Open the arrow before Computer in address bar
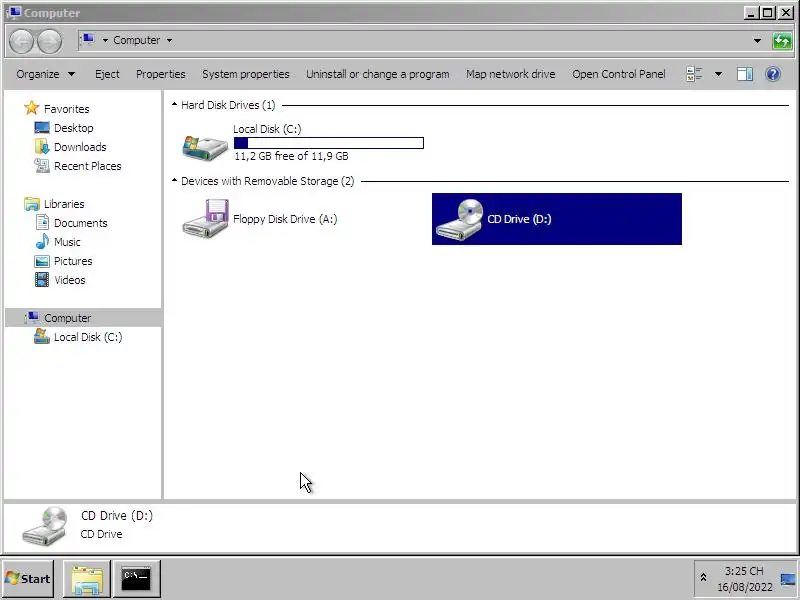The width and height of the screenshot is (800, 600). (105, 40)
